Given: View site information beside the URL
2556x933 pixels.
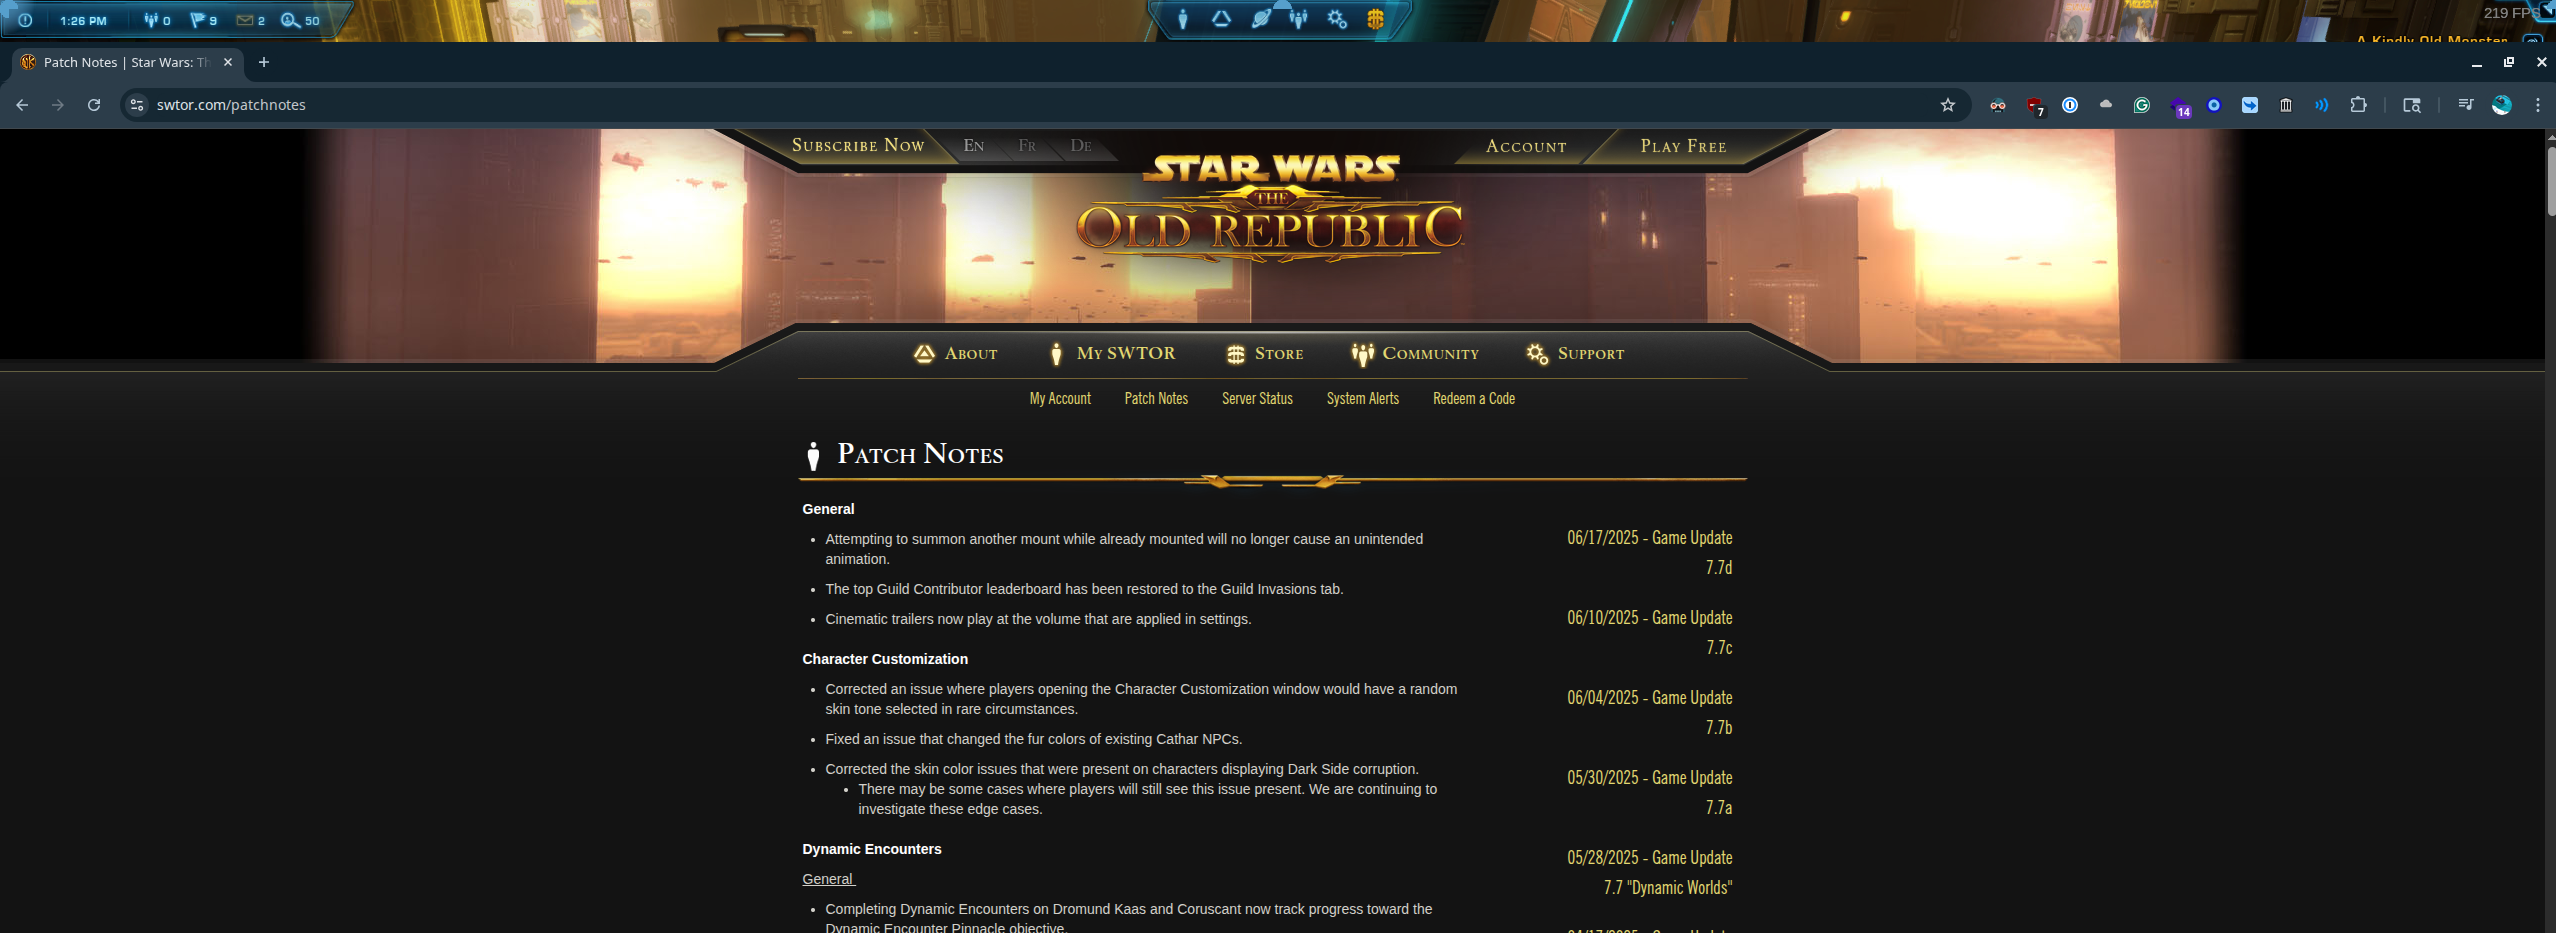Looking at the screenshot, I should click(137, 105).
